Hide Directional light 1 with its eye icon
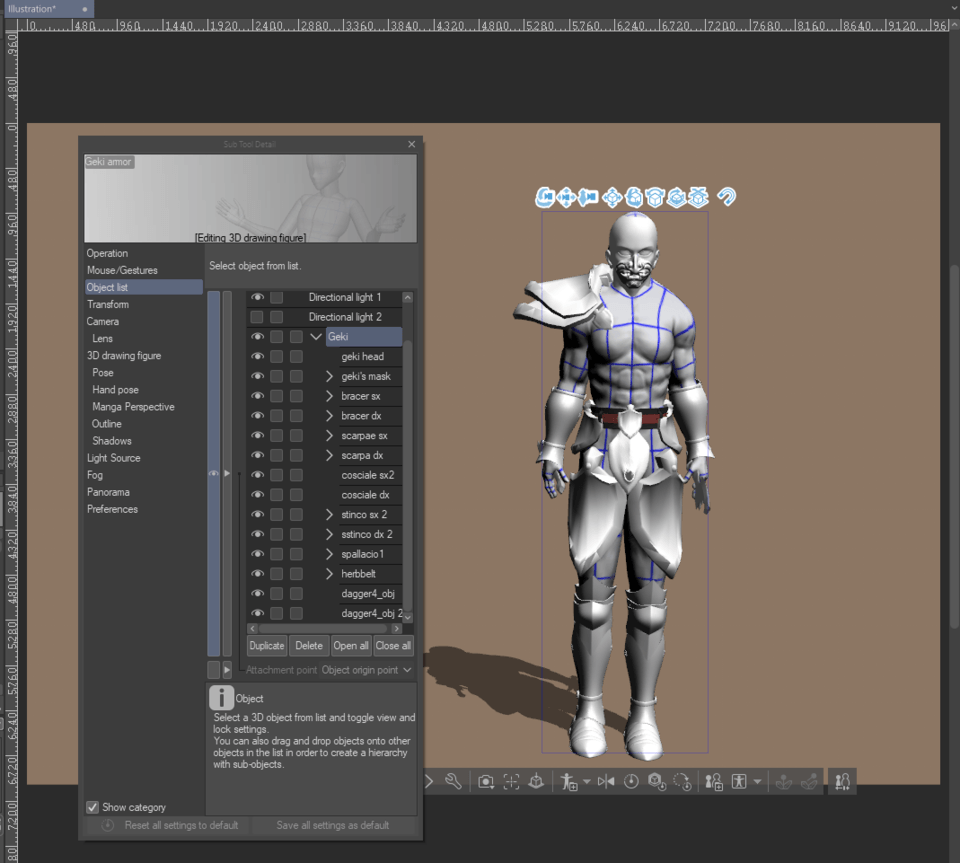 (257, 297)
